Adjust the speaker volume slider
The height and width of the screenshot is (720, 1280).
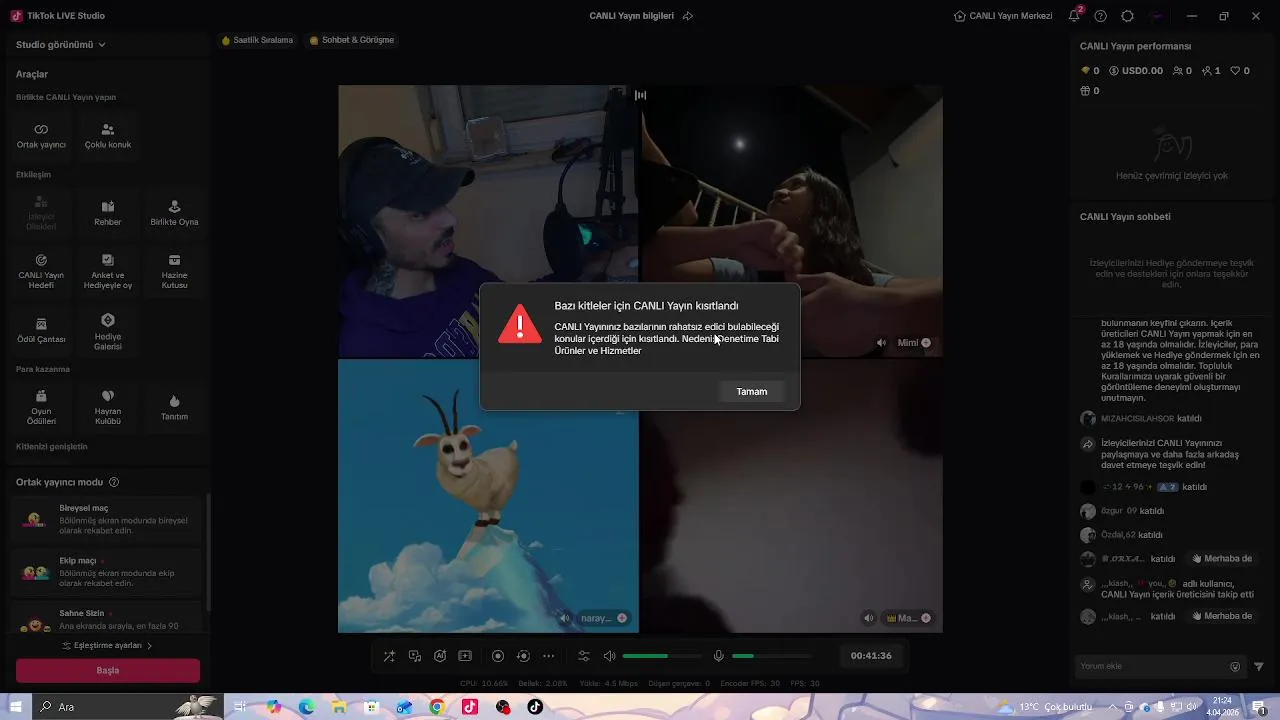[661, 656]
